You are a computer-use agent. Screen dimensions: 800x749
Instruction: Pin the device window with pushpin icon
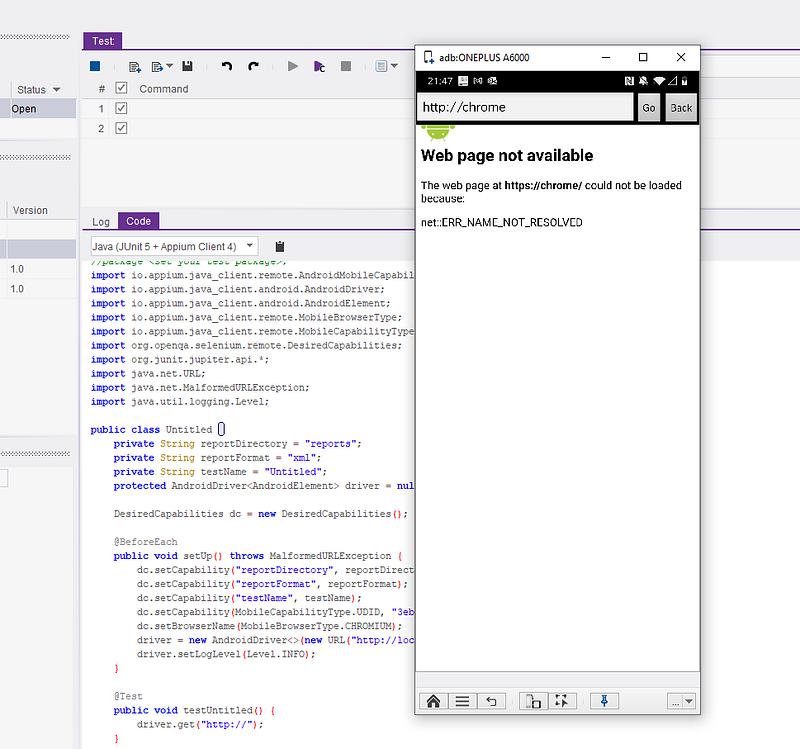604,701
